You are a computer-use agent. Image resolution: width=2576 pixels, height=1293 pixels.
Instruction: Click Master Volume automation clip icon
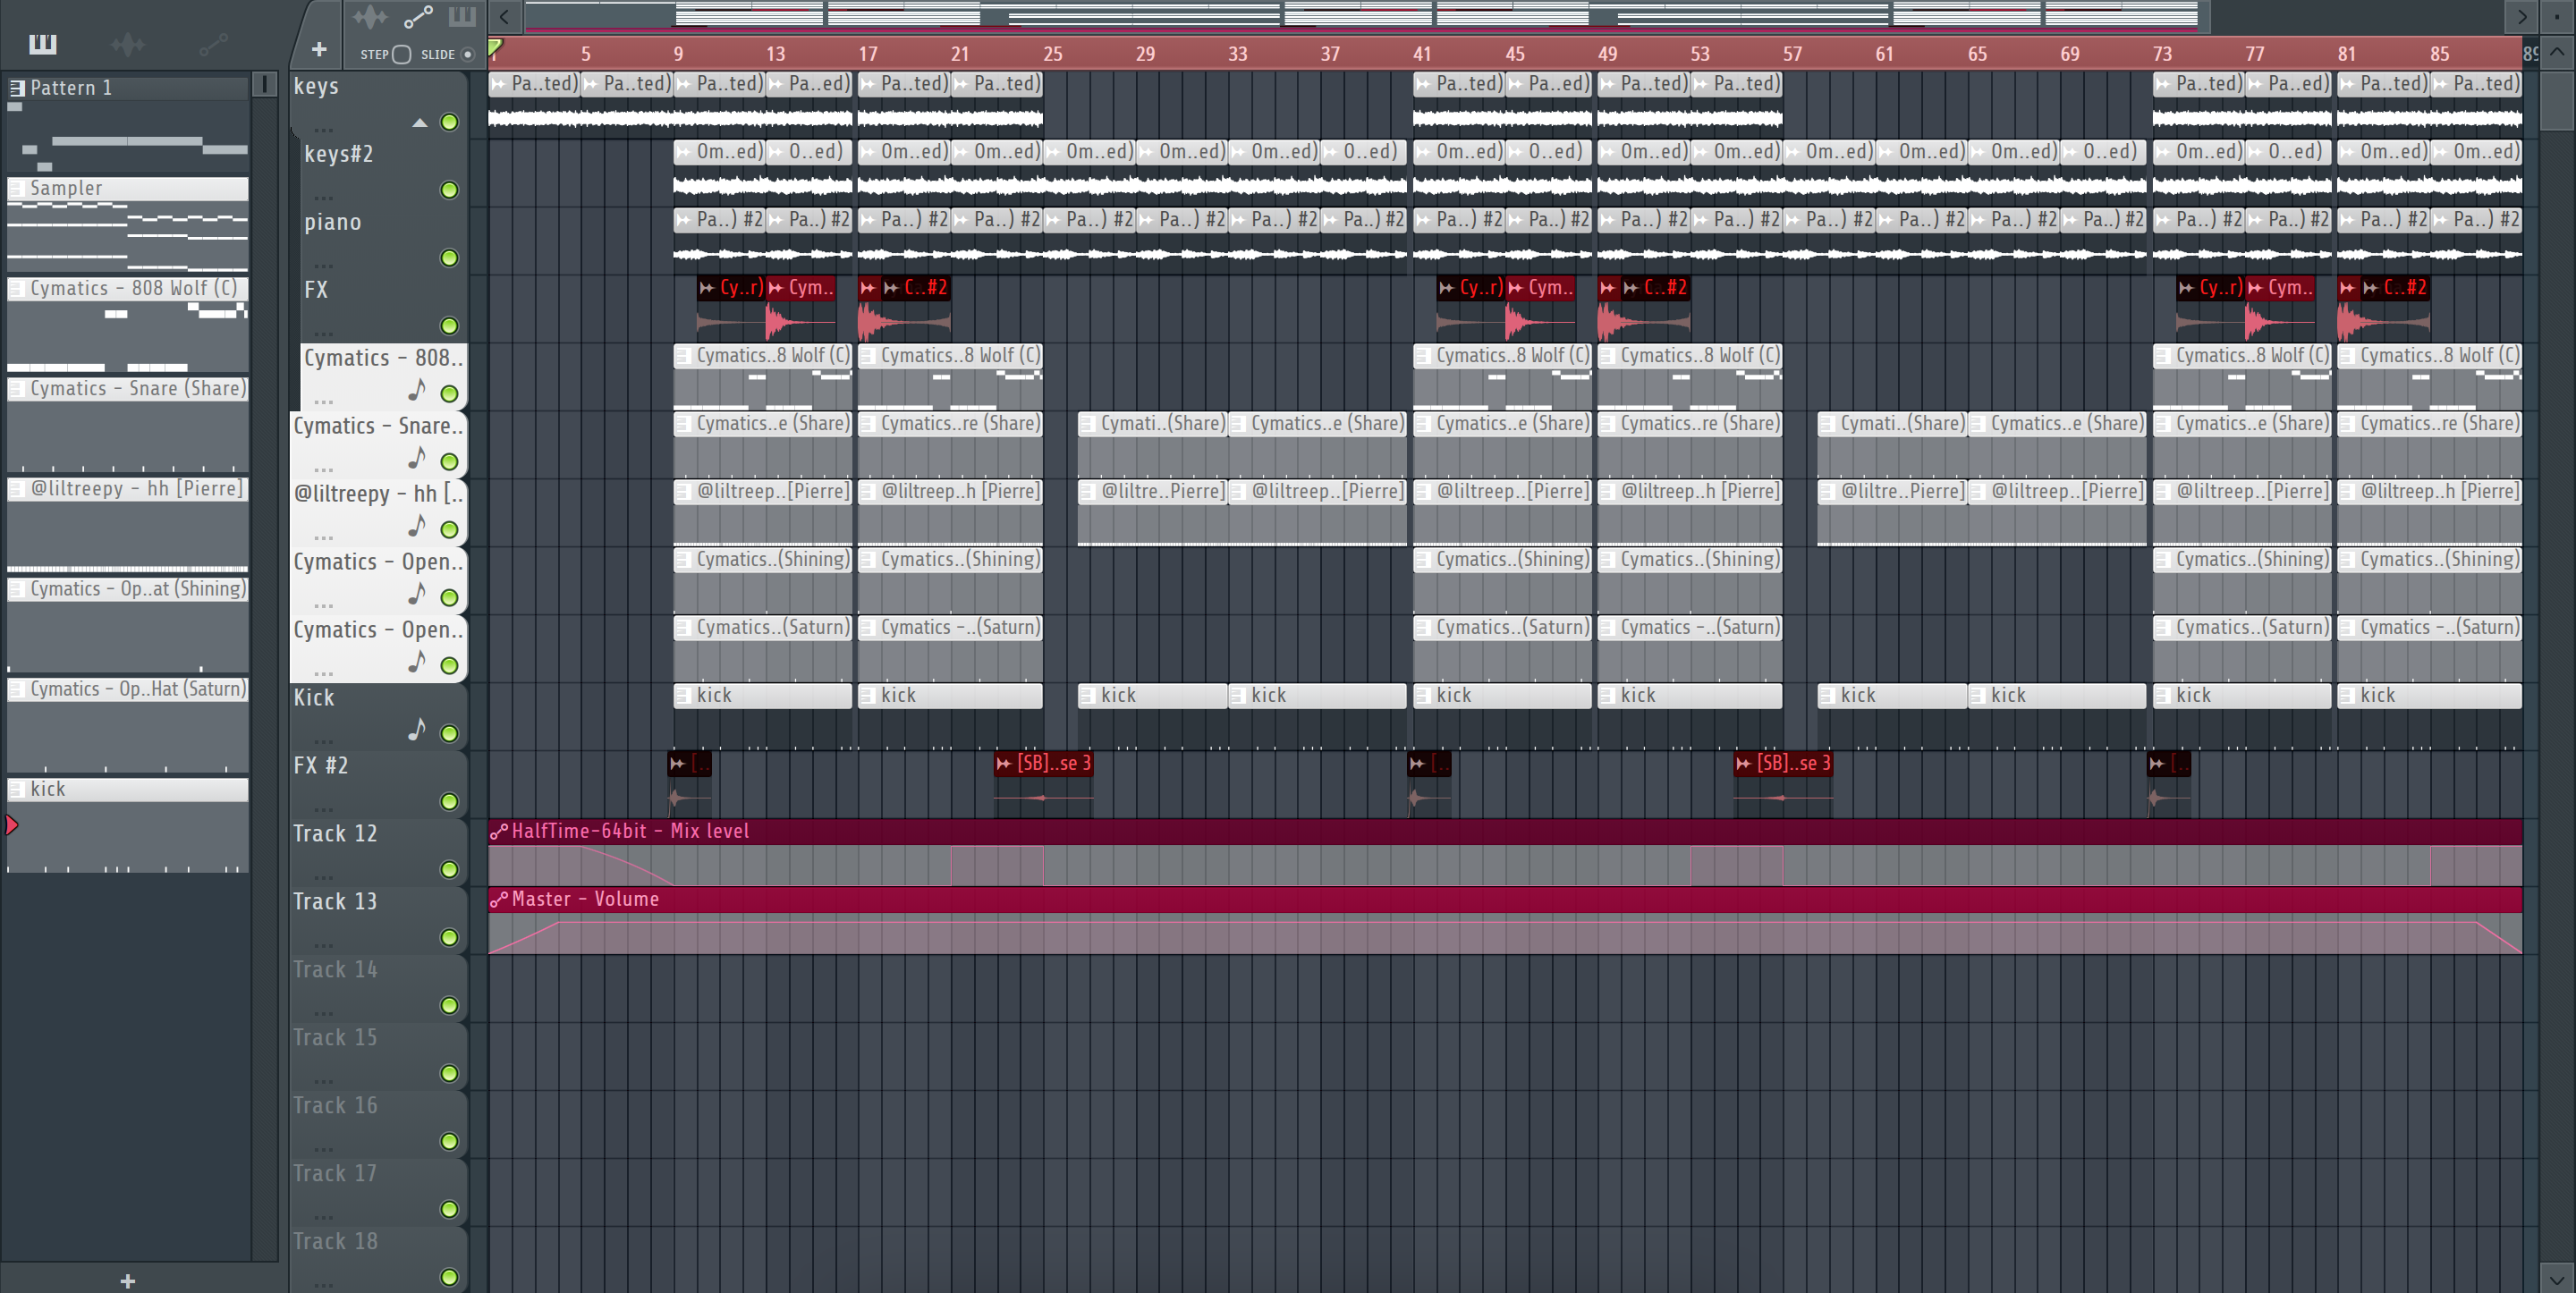499,899
